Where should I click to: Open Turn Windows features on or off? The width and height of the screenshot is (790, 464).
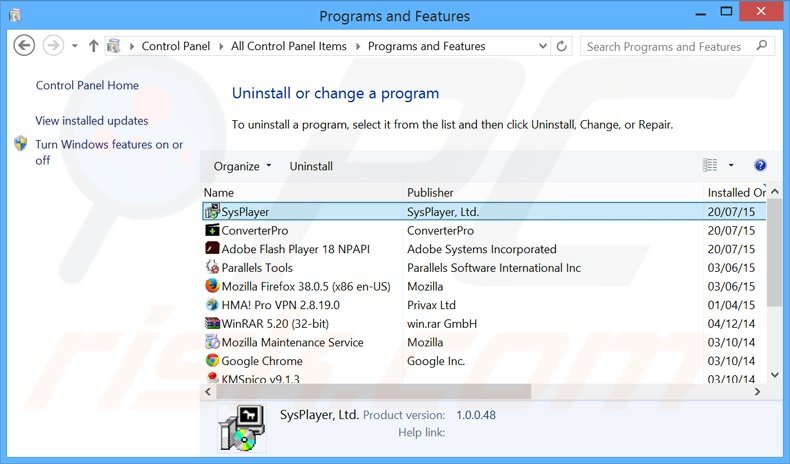coord(109,152)
